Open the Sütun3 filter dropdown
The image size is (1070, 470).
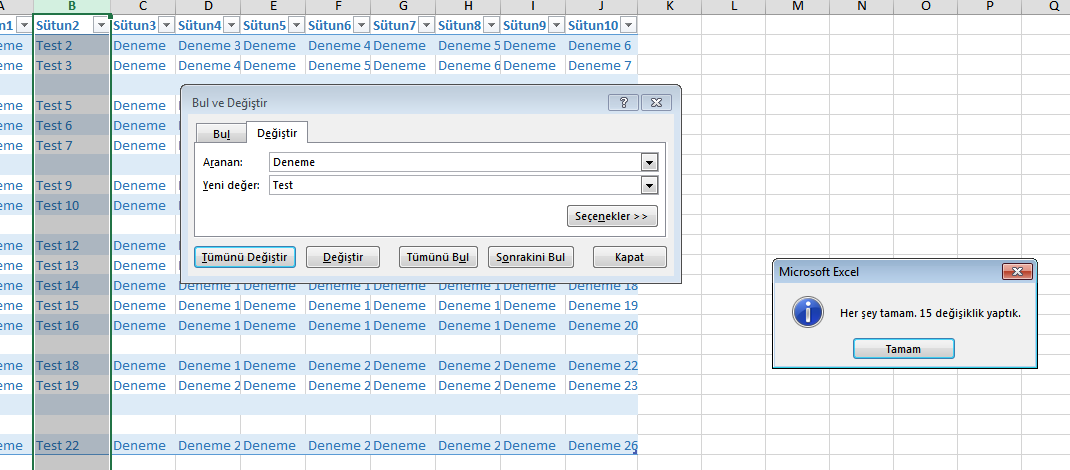(x=167, y=25)
